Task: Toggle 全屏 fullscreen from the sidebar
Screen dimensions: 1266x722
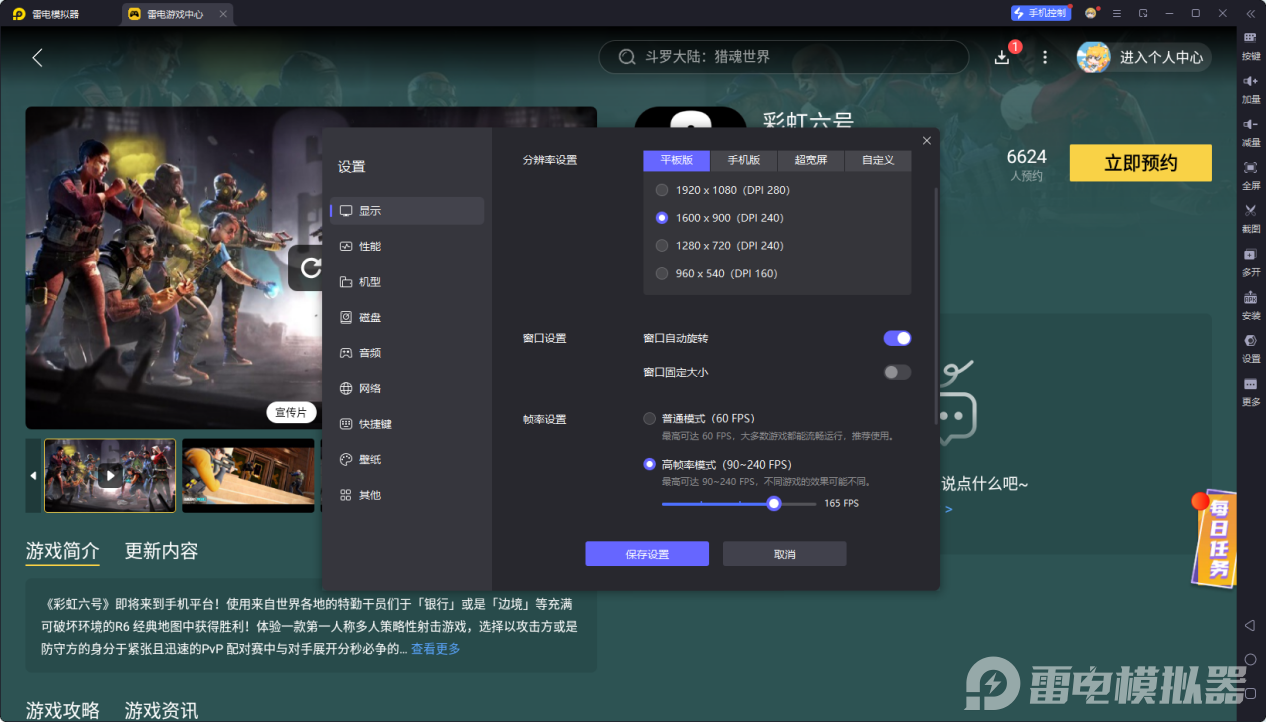Action: (1251, 174)
